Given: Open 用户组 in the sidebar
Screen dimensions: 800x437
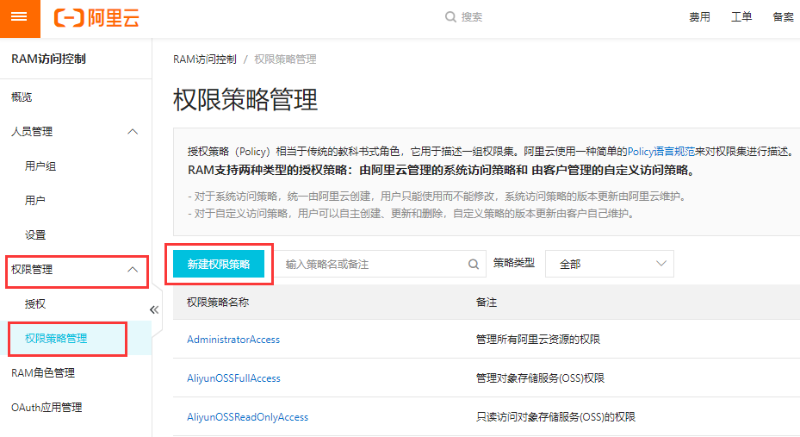Looking at the screenshot, I should point(40,166).
